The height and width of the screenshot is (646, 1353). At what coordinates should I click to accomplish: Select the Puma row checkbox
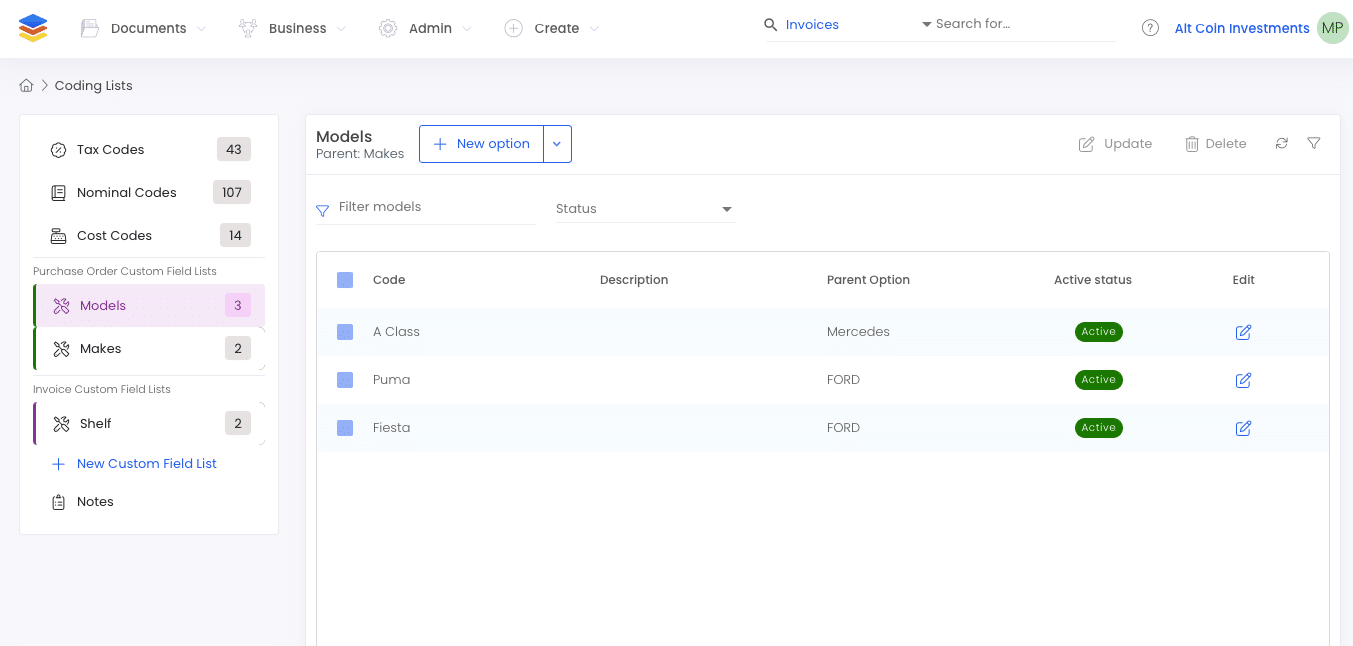pos(345,380)
